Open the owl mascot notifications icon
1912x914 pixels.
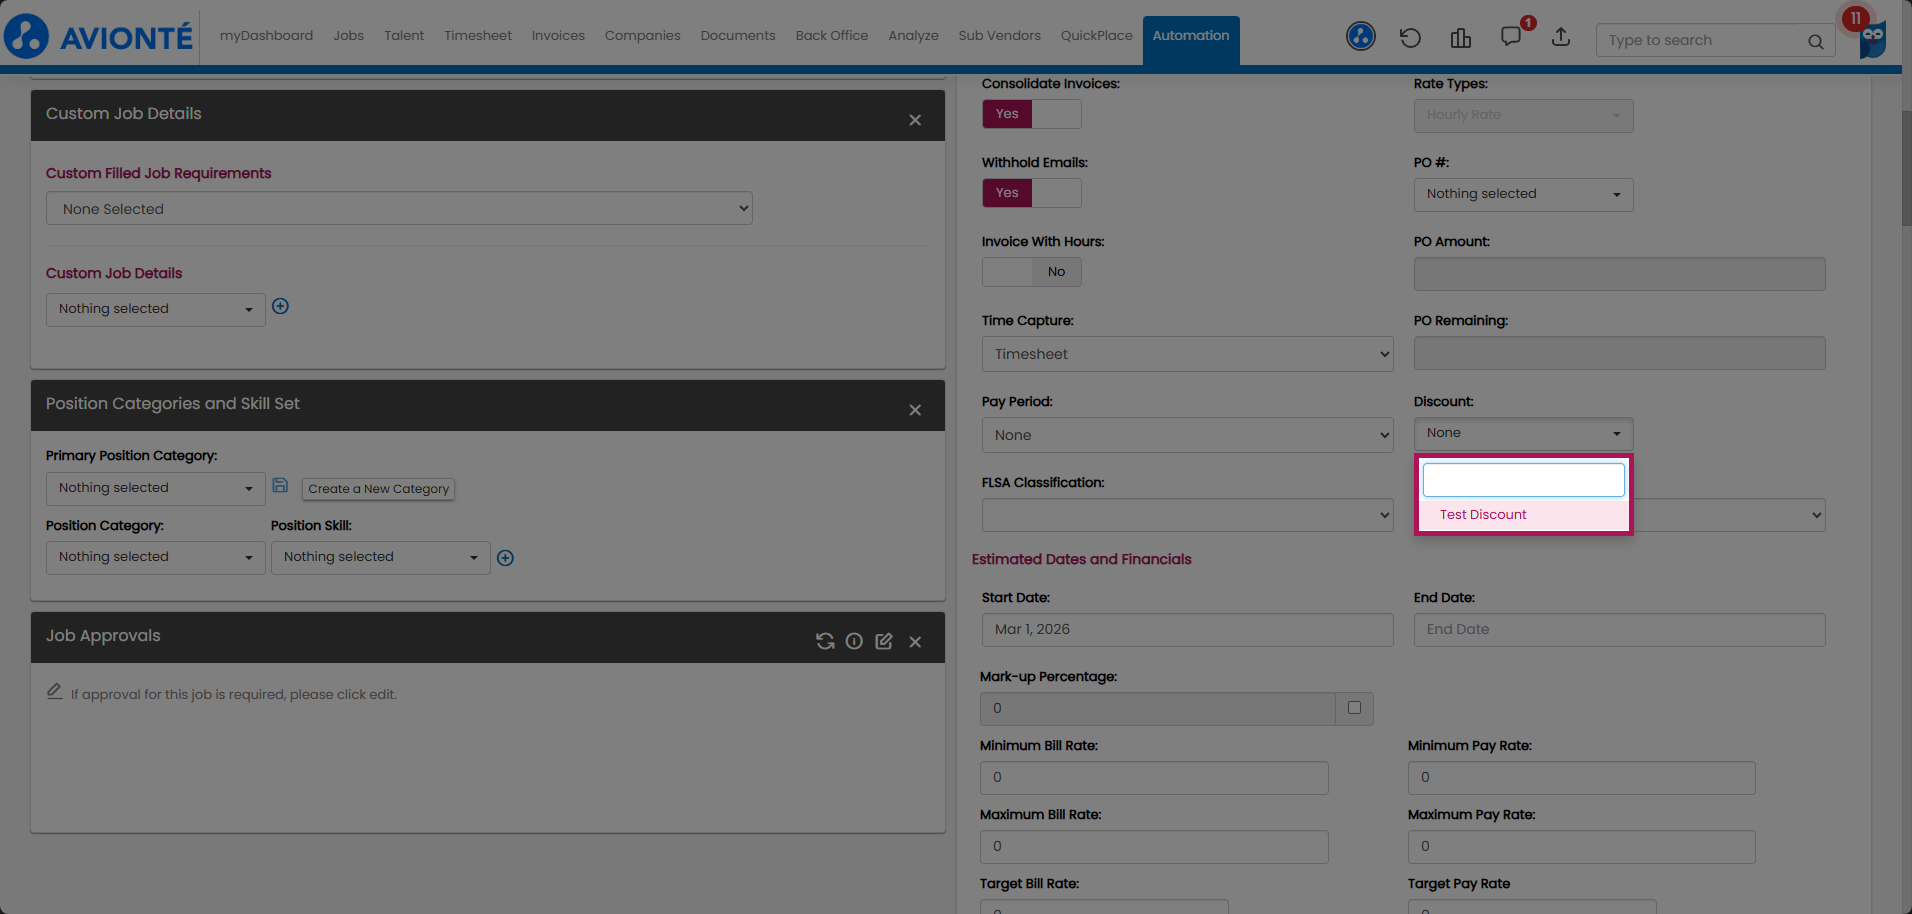point(1872,38)
